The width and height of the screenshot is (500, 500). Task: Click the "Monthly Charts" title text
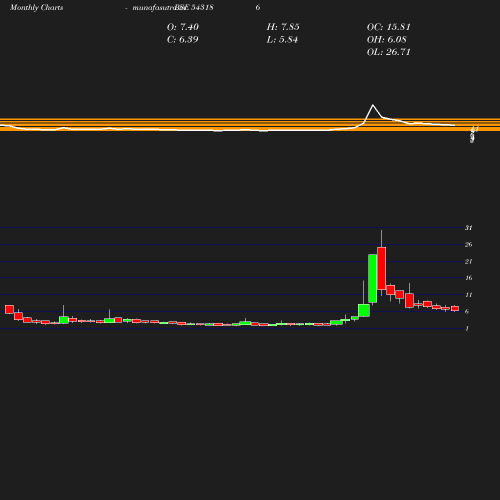(x=36, y=8)
